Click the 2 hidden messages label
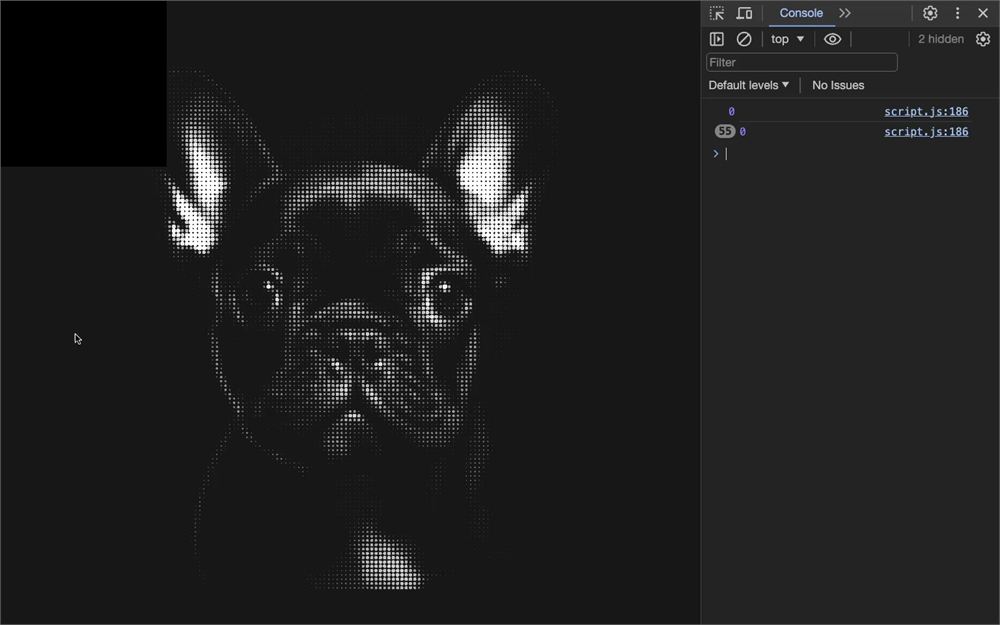The height and width of the screenshot is (625, 1000). (941, 39)
